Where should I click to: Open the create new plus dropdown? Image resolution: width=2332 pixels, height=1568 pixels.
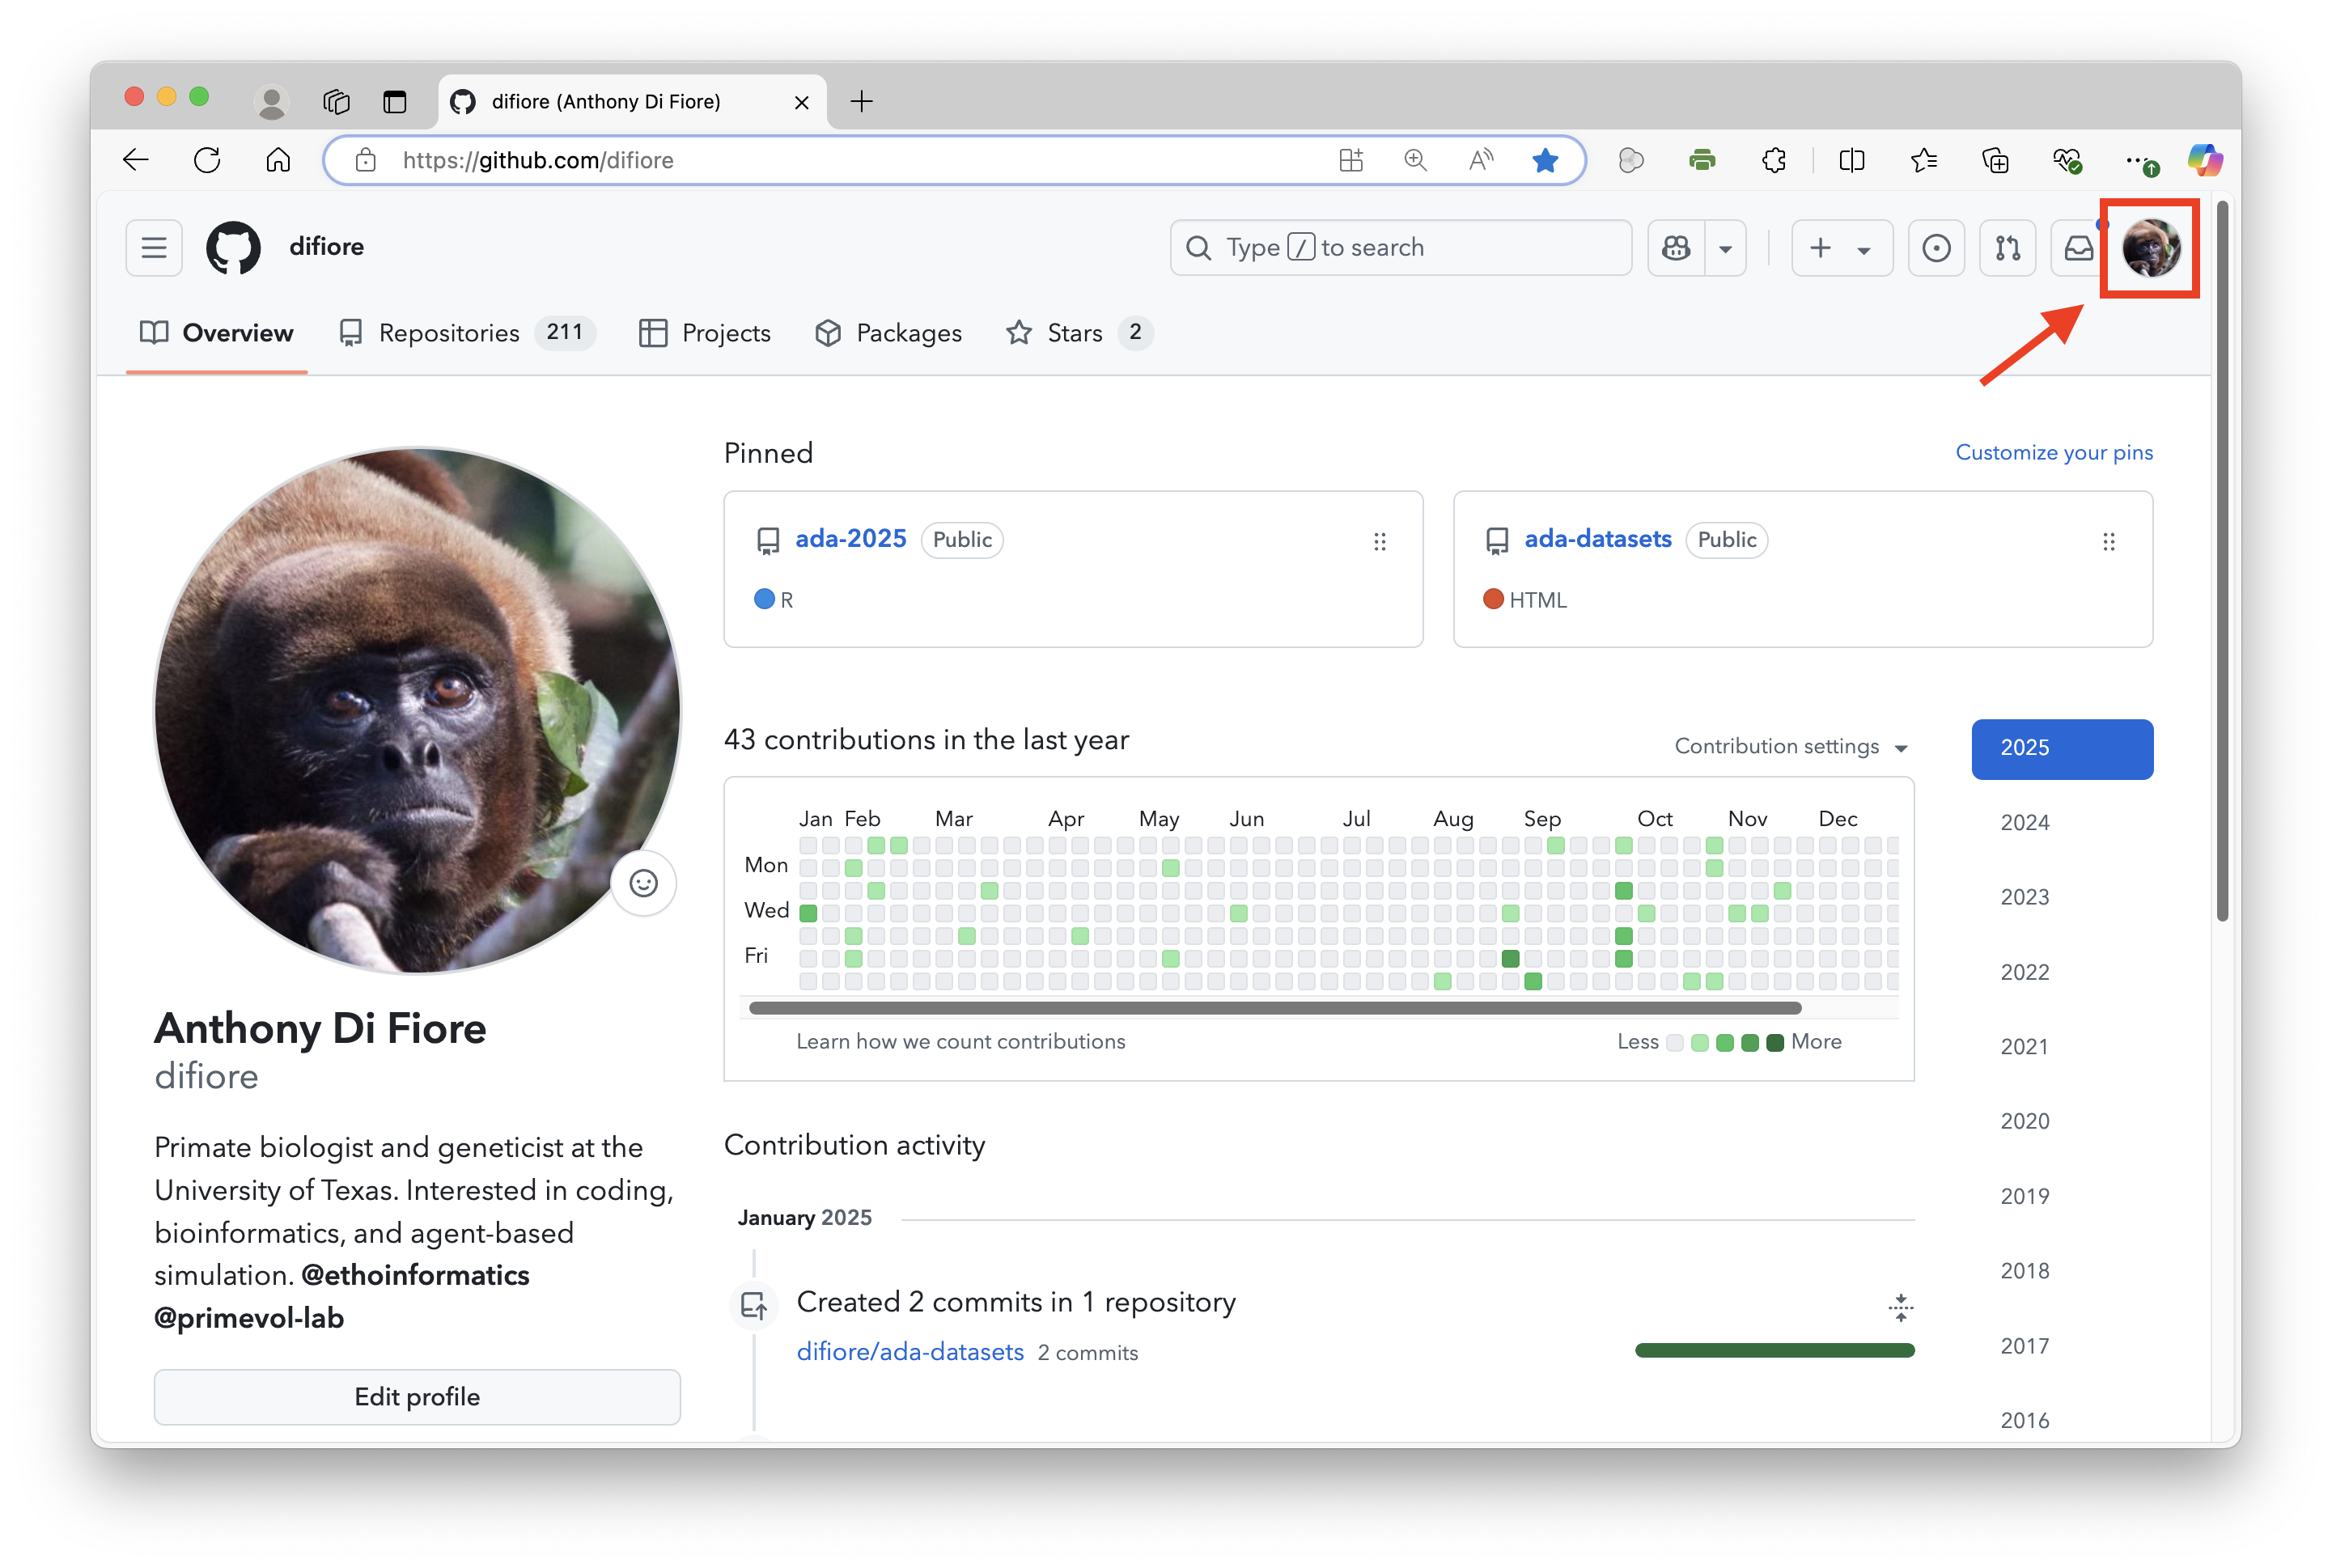coord(1840,247)
